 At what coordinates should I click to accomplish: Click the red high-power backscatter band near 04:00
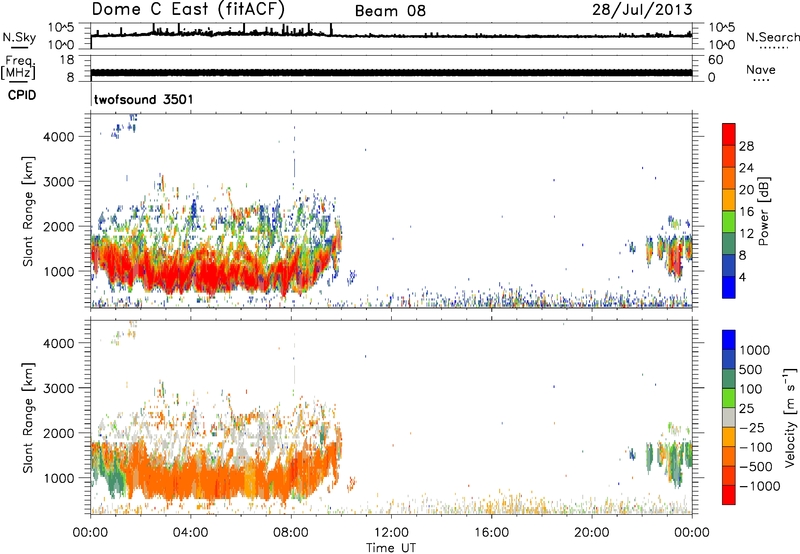click(202, 275)
